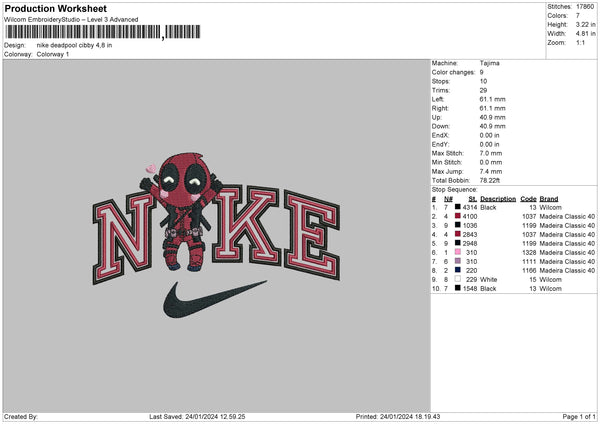This screenshot has width=600, height=424.
Task: Select stitch count 4314 in stop row 1
Action: [470, 207]
